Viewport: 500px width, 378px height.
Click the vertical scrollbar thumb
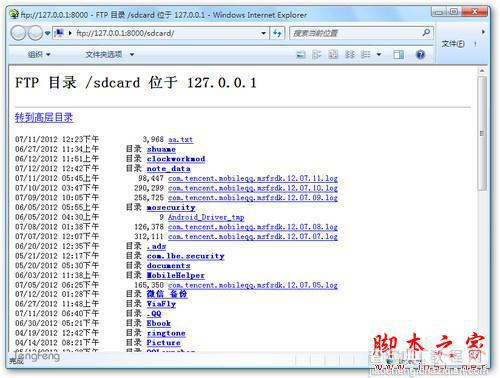pos(482,133)
